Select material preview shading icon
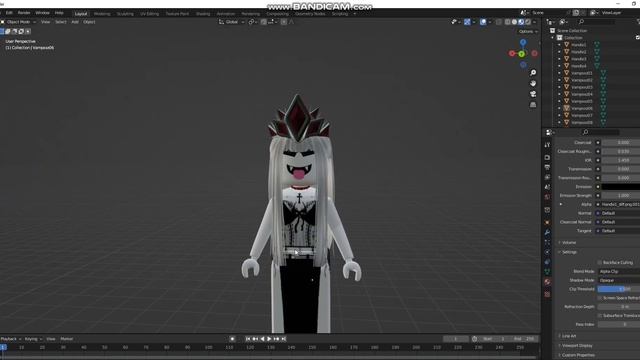The height and width of the screenshot is (360, 640). pos(521,22)
